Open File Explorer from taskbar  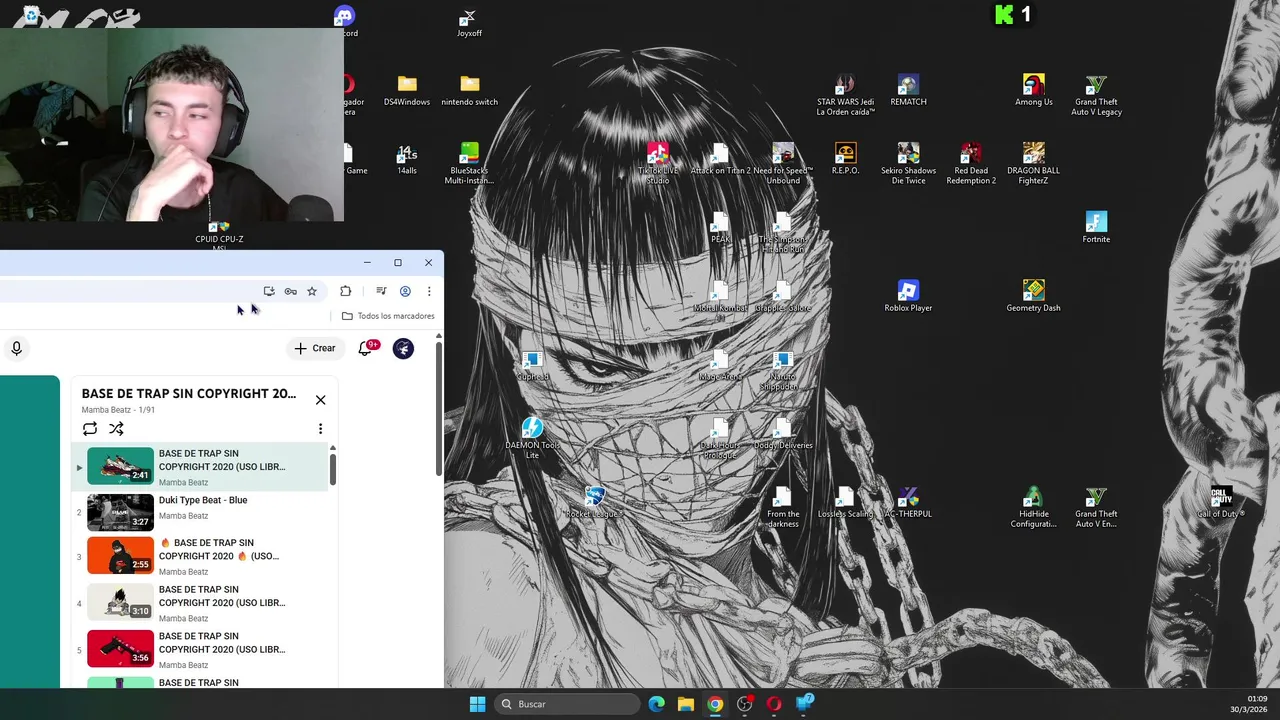pyautogui.click(x=685, y=704)
